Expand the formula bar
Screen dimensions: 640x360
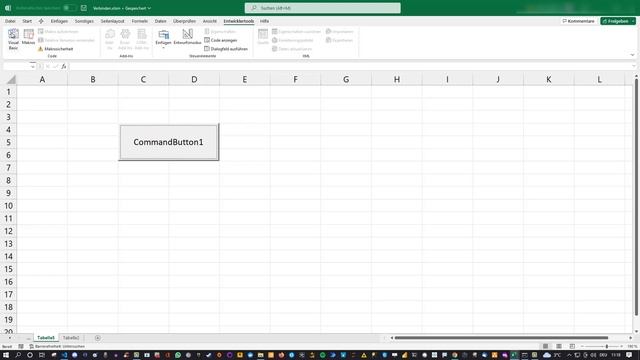(633, 66)
